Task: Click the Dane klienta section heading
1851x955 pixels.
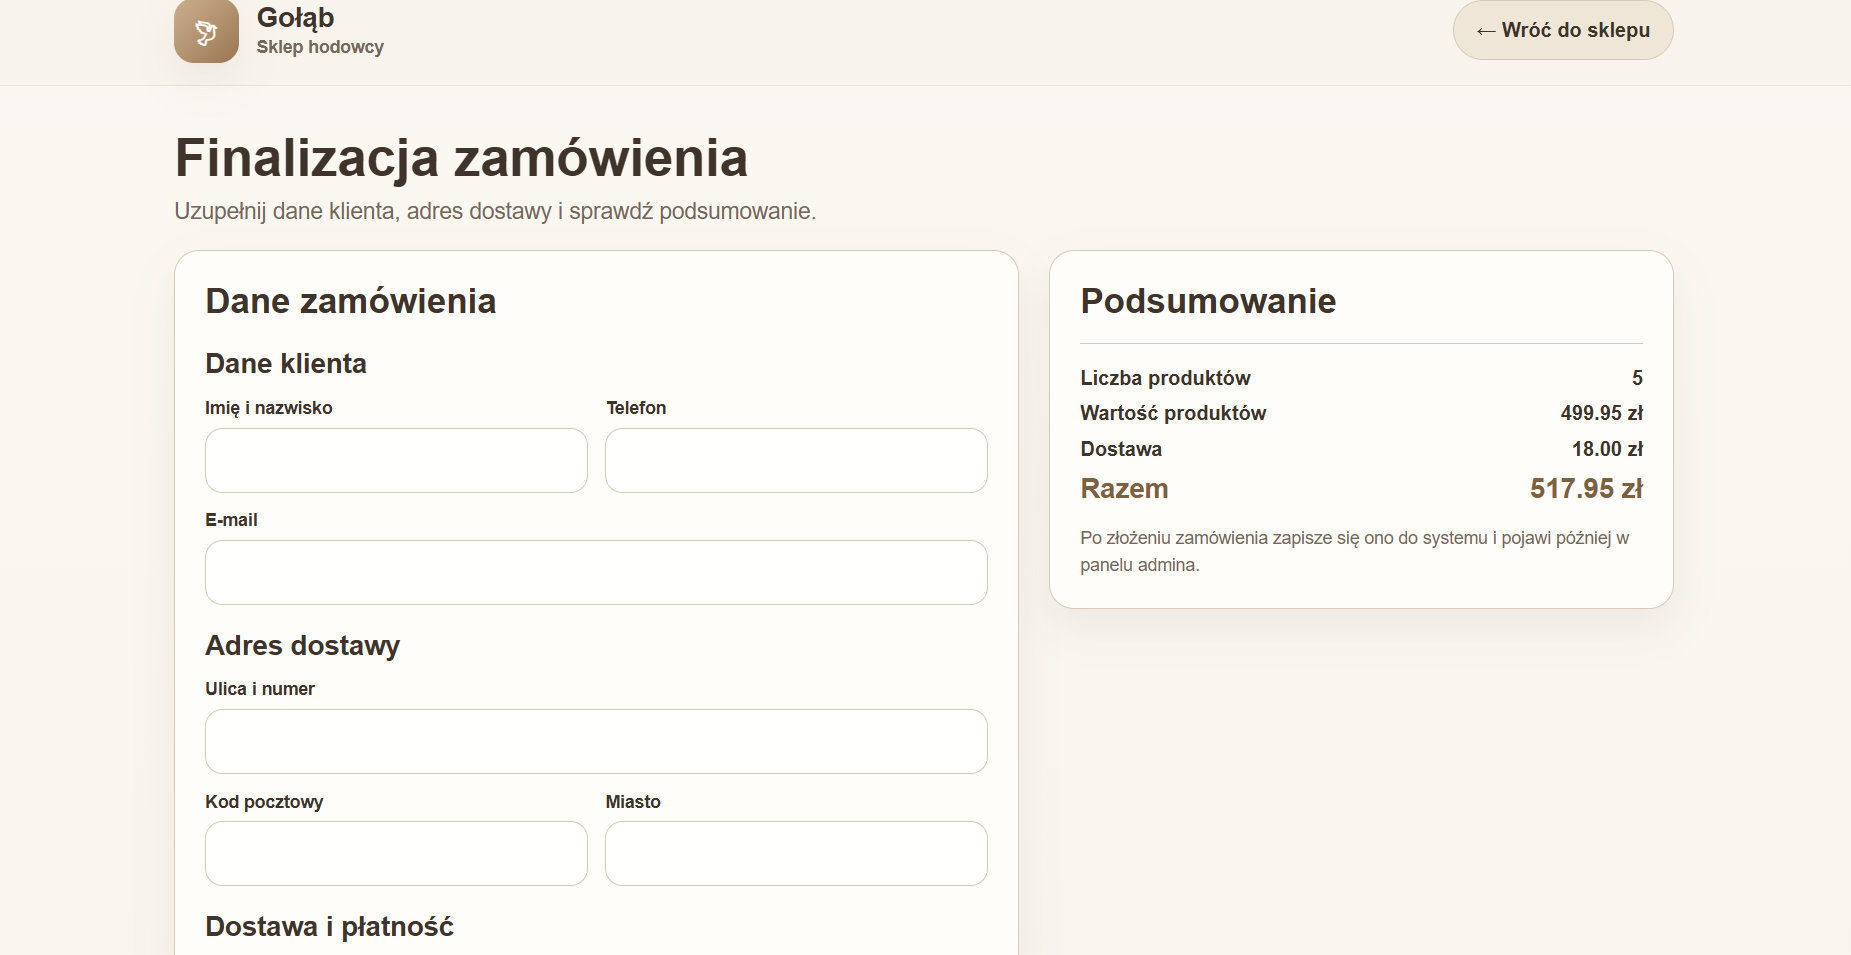Action: (285, 363)
